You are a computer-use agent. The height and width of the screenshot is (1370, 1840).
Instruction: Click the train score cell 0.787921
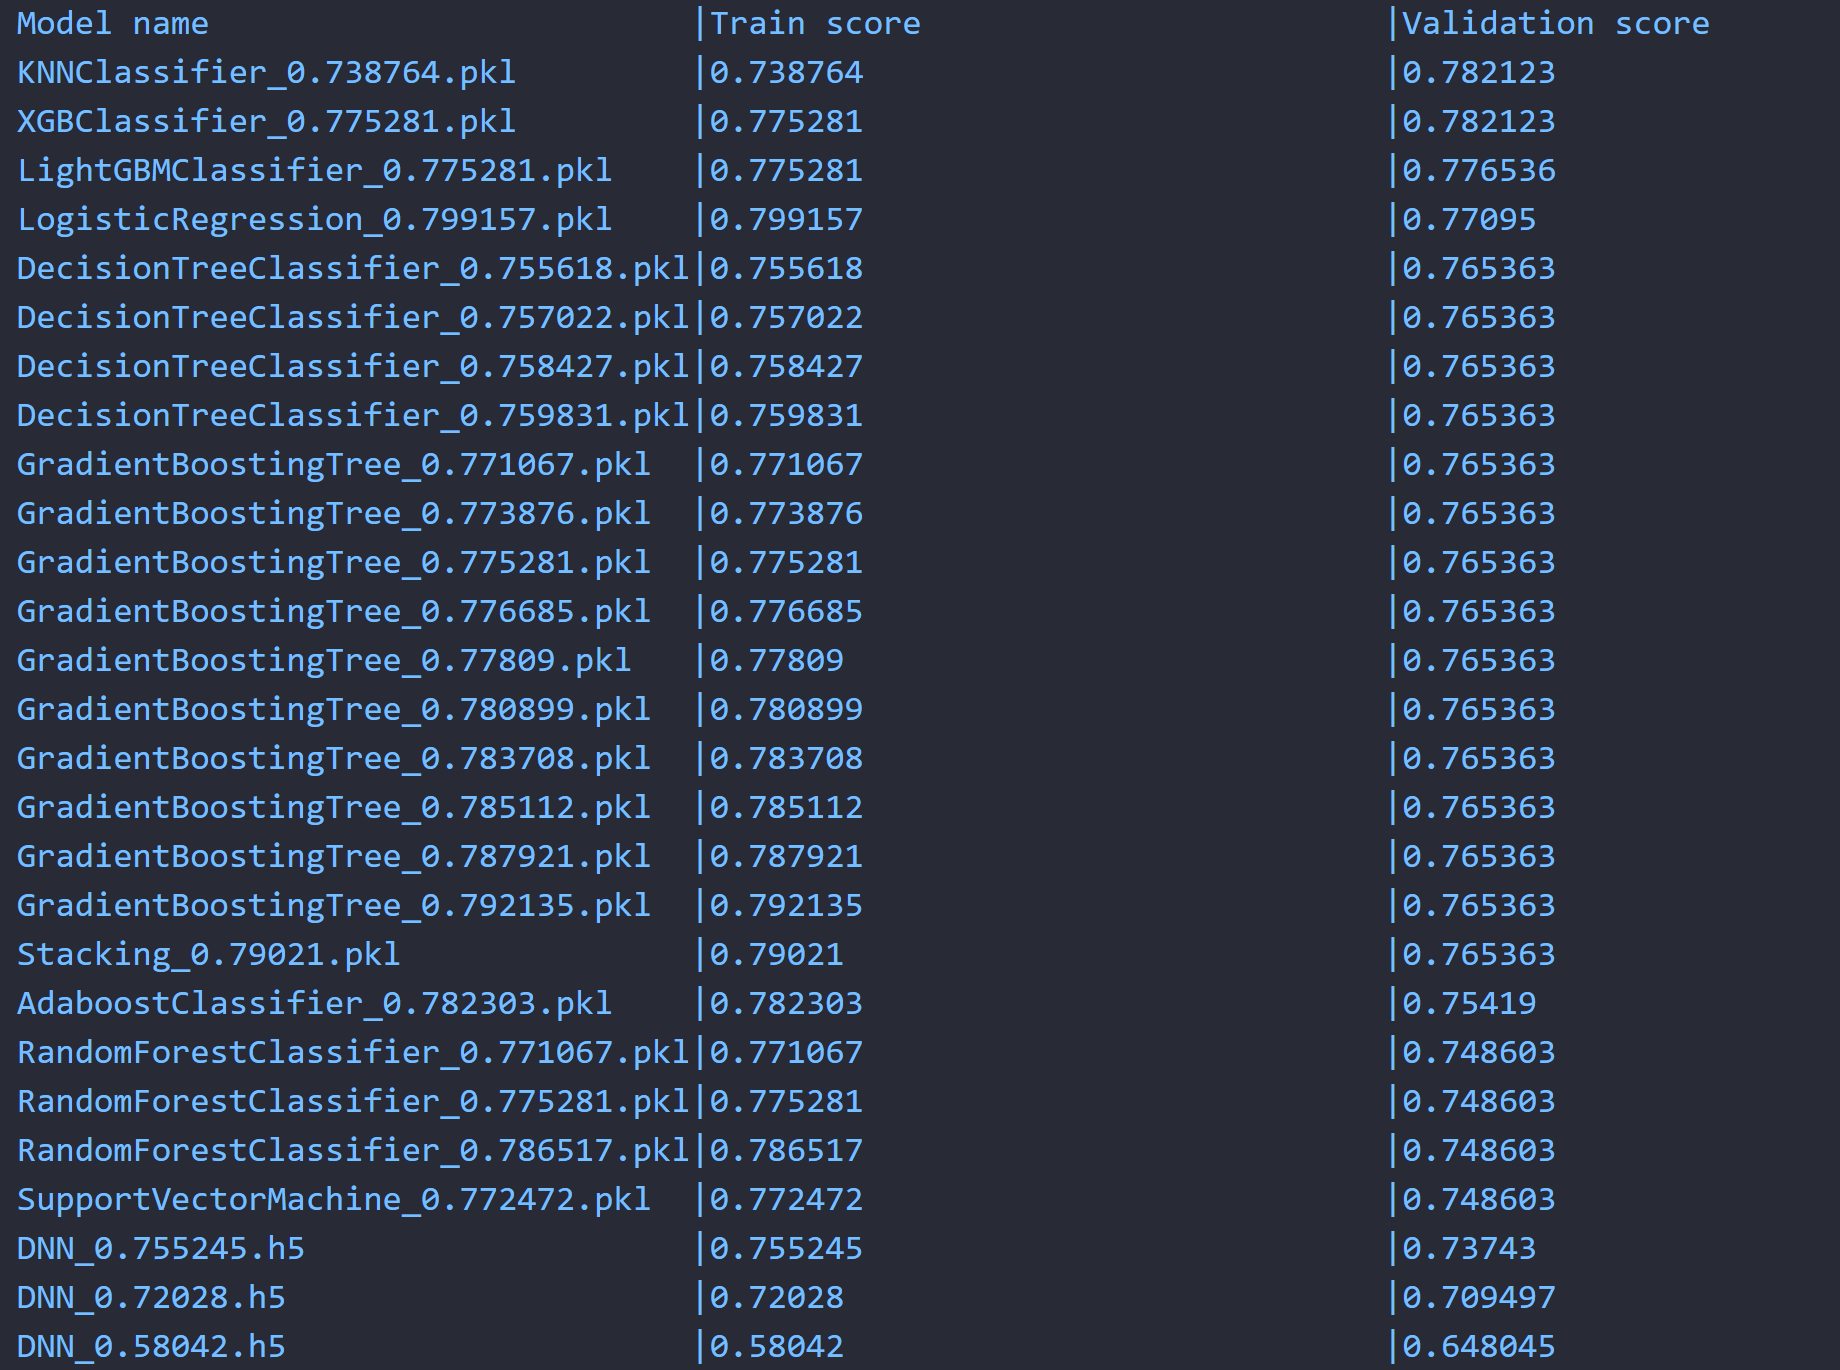pyautogui.click(x=787, y=857)
